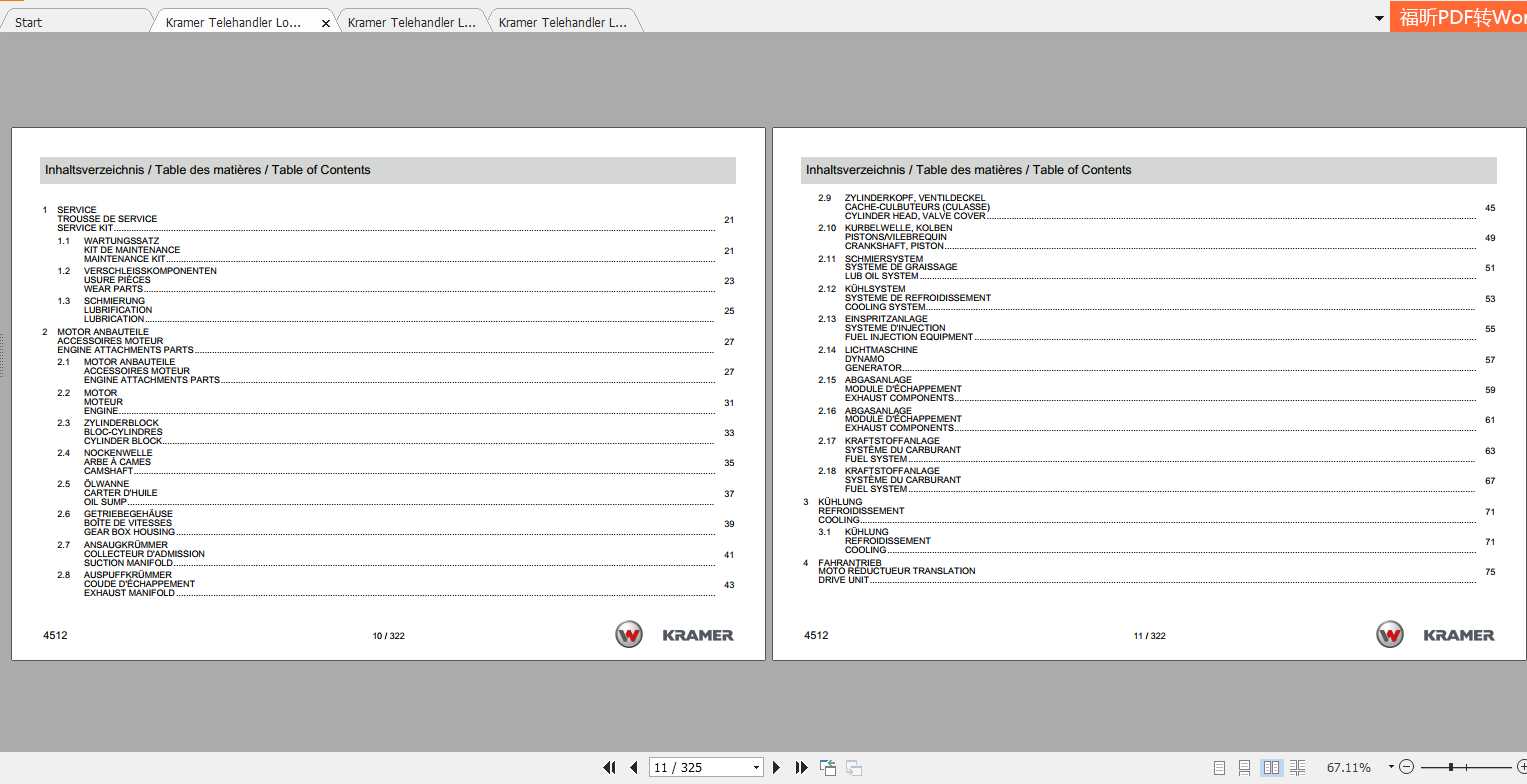This screenshot has height=784, width=1527.
Task: Zoom in with the plus icon
Action: coord(1521,768)
